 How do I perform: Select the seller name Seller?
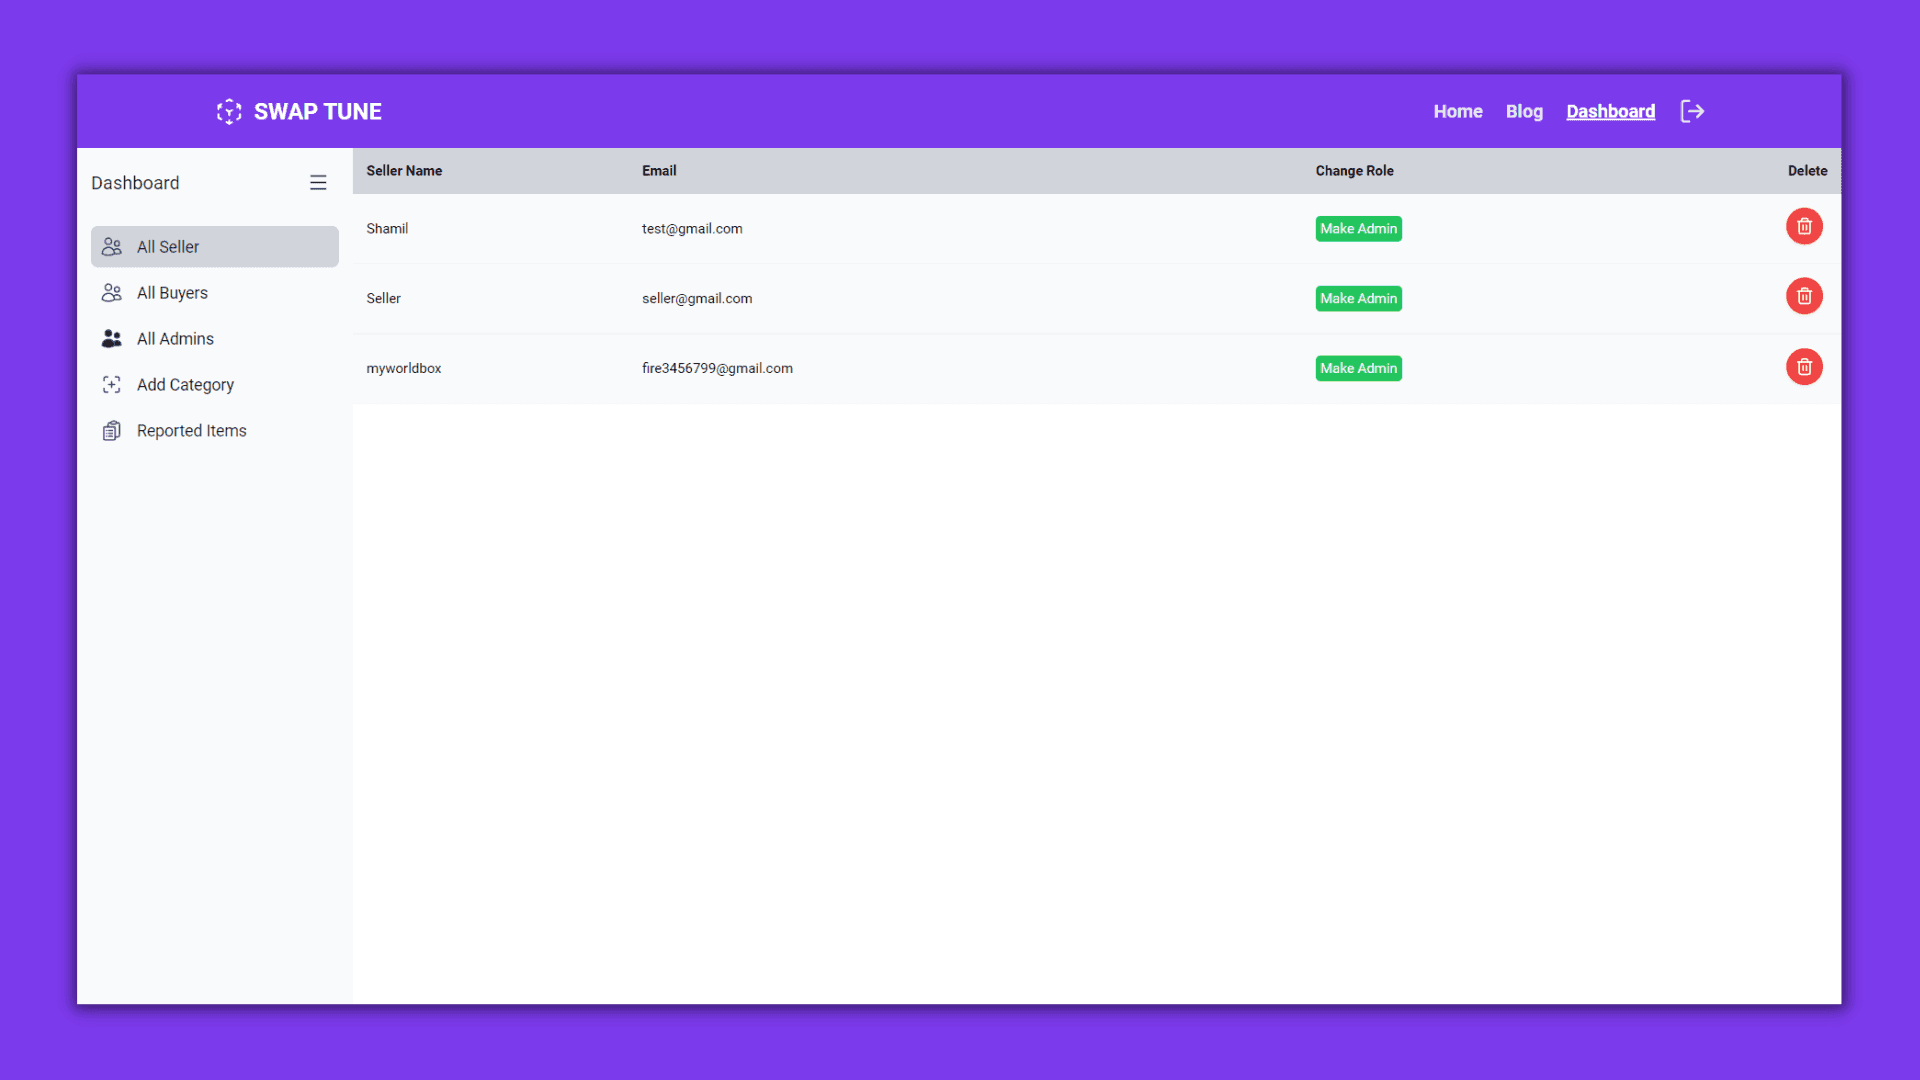tap(383, 299)
